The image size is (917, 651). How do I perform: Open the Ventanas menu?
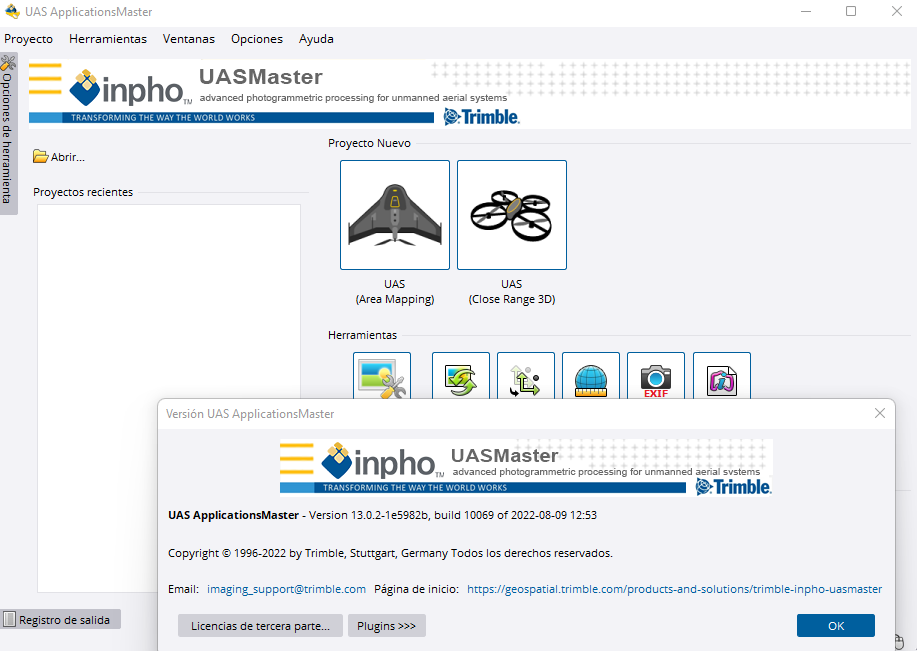[188, 39]
